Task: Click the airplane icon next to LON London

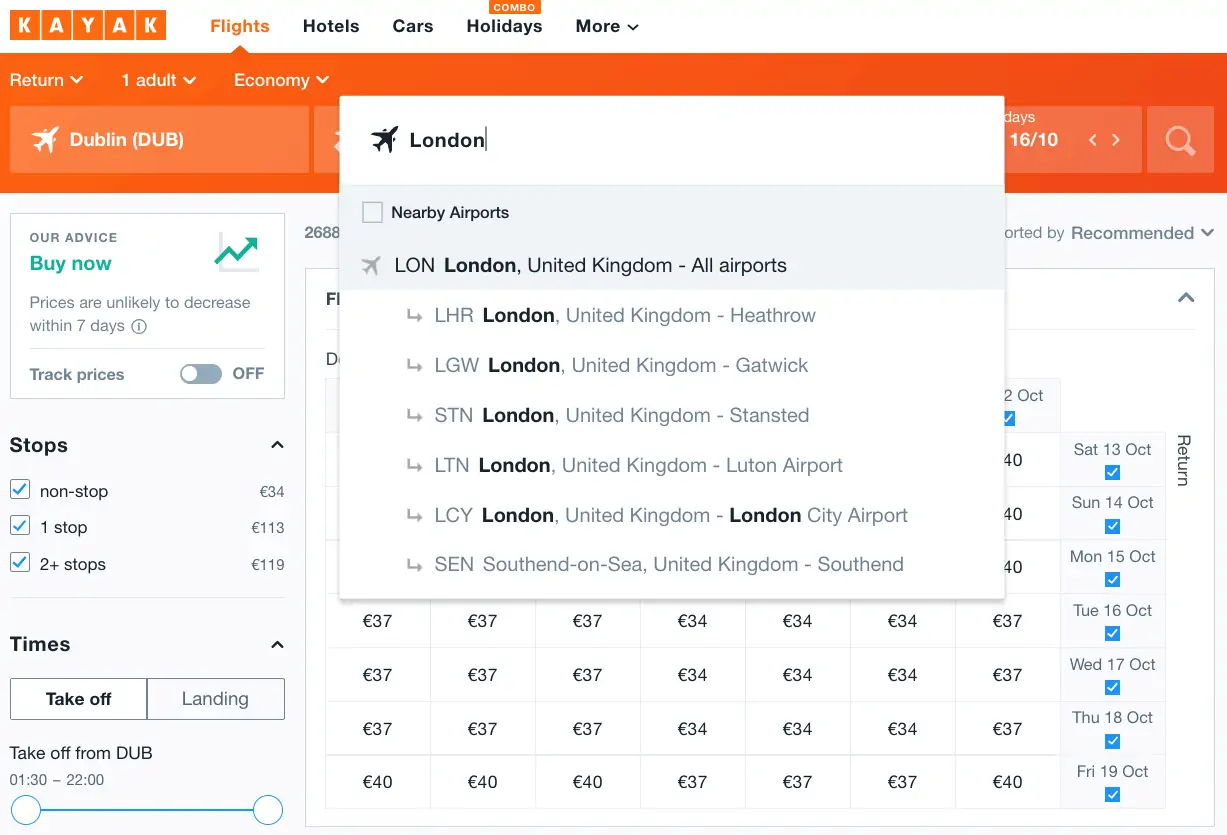Action: point(372,266)
